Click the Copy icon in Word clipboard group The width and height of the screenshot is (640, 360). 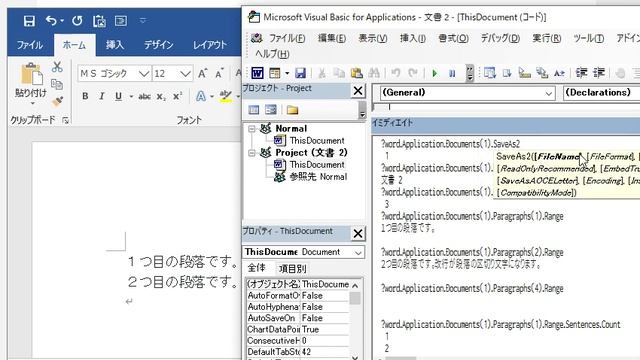point(57,84)
